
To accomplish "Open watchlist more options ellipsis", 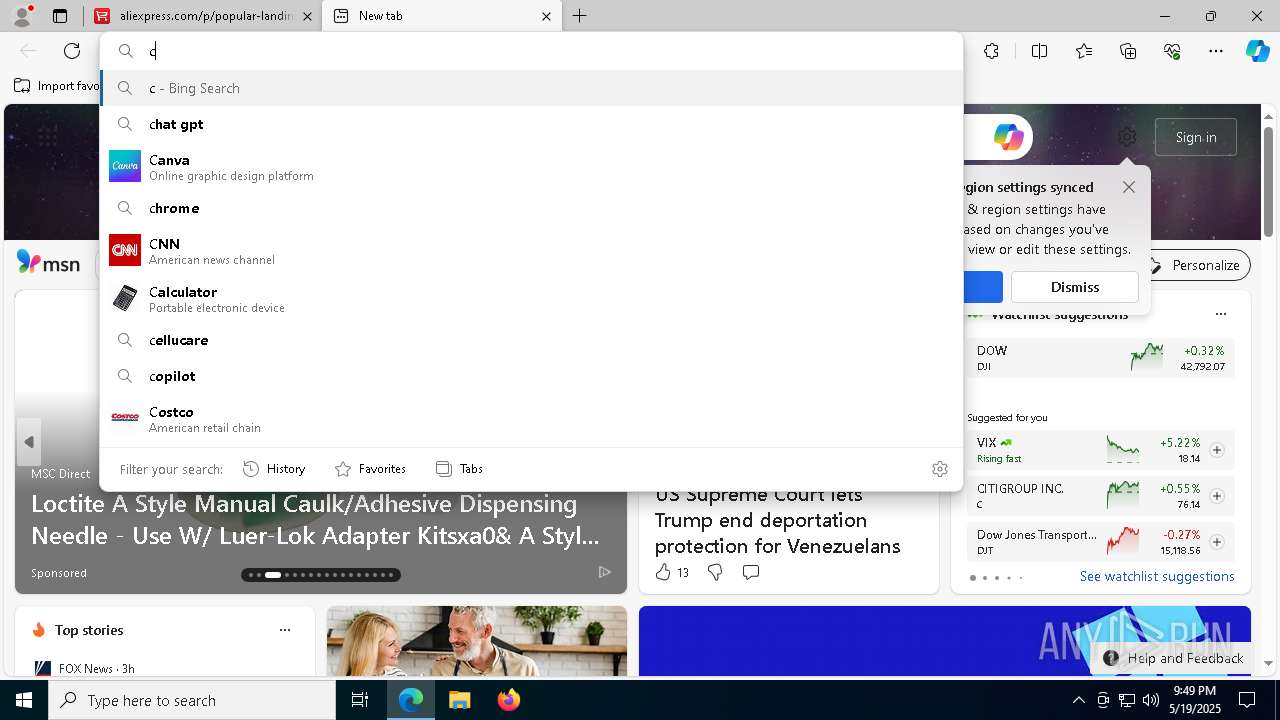I will pyautogui.click(x=1221, y=314).
